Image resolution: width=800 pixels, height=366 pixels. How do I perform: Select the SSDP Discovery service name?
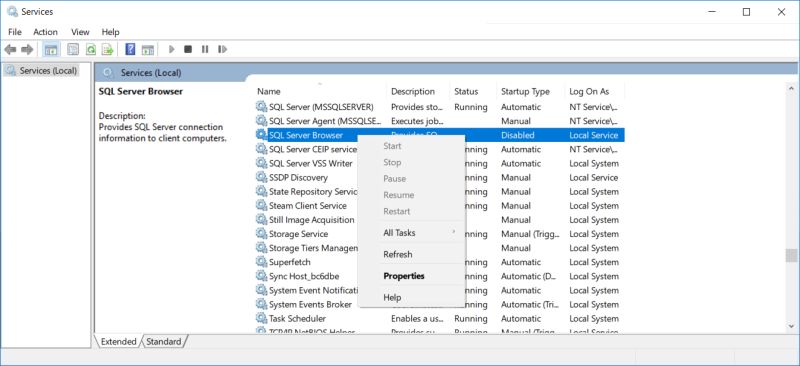point(298,177)
